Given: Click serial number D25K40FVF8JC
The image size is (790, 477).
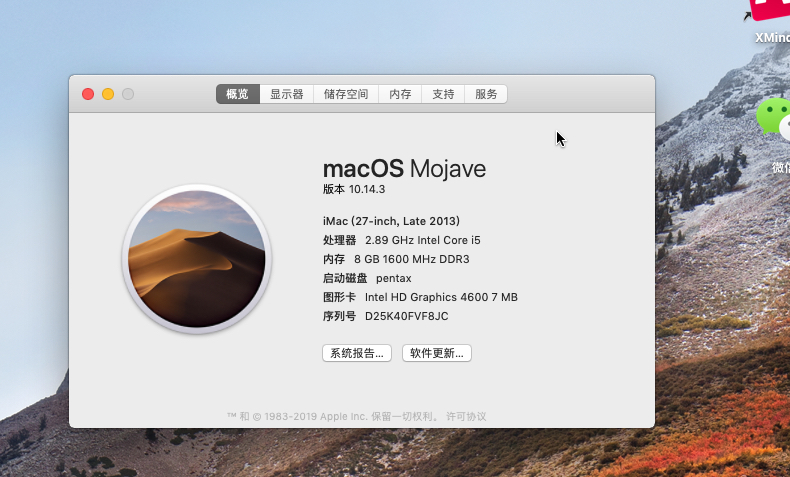Looking at the screenshot, I should click(407, 316).
